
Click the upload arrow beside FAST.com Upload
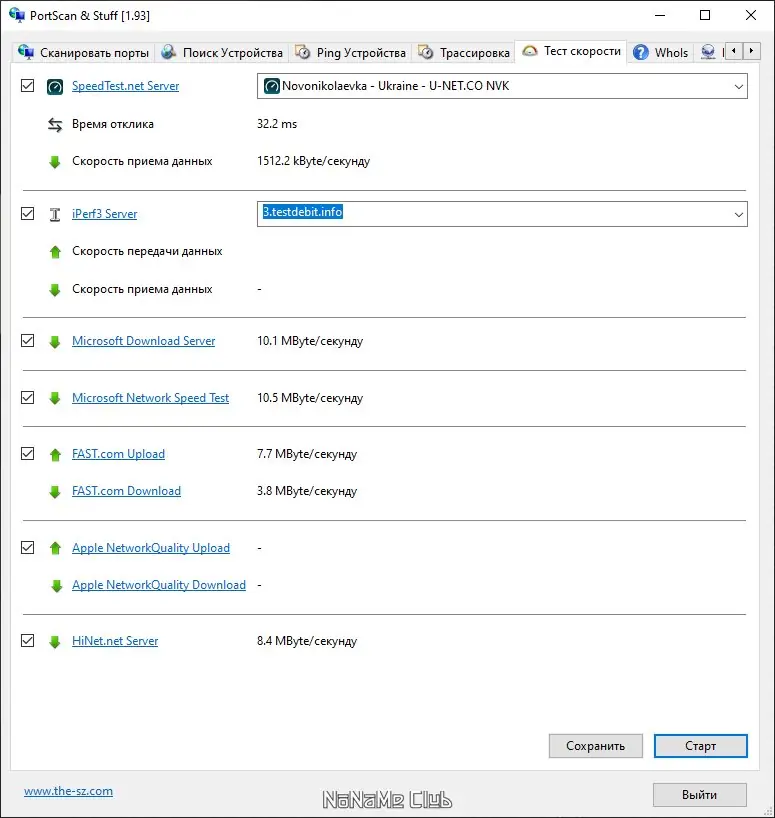tap(55, 454)
